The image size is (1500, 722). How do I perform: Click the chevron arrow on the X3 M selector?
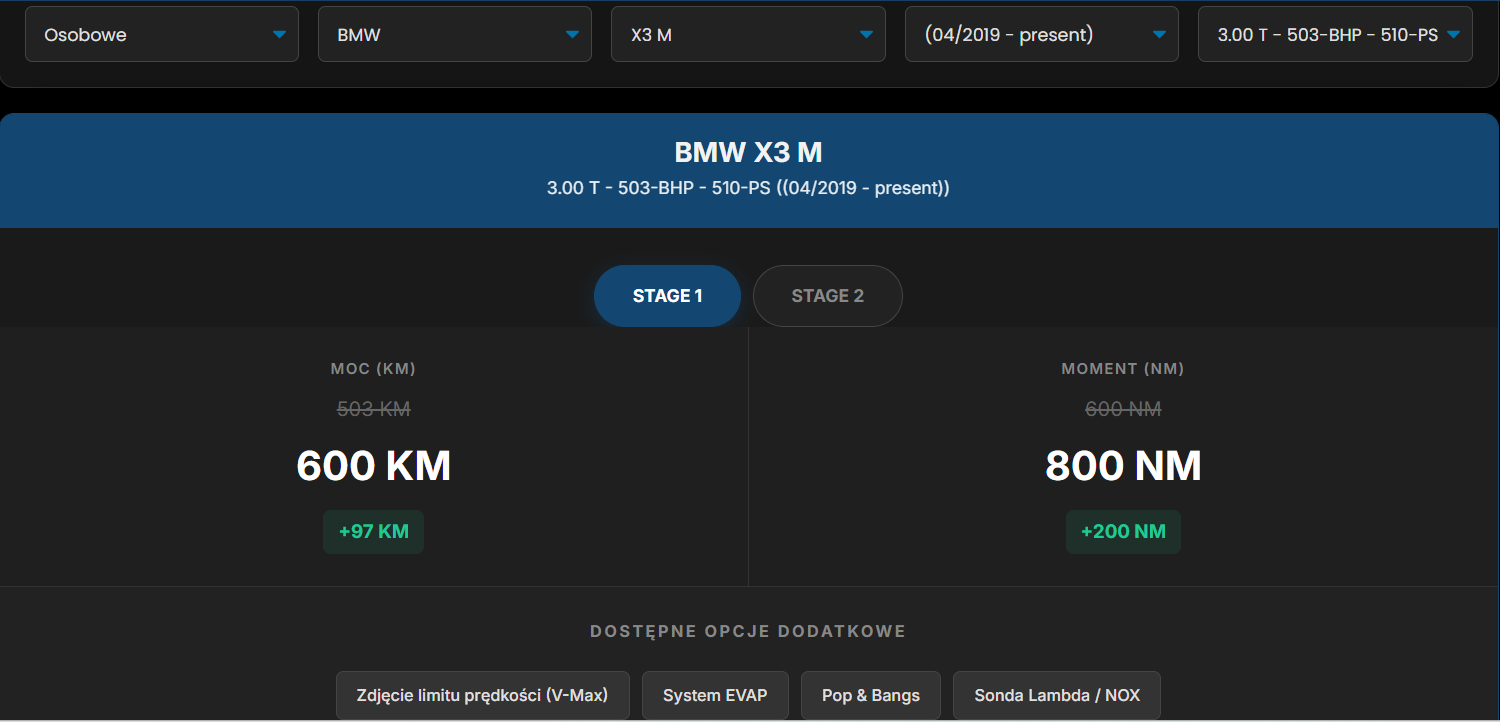[x=865, y=33]
